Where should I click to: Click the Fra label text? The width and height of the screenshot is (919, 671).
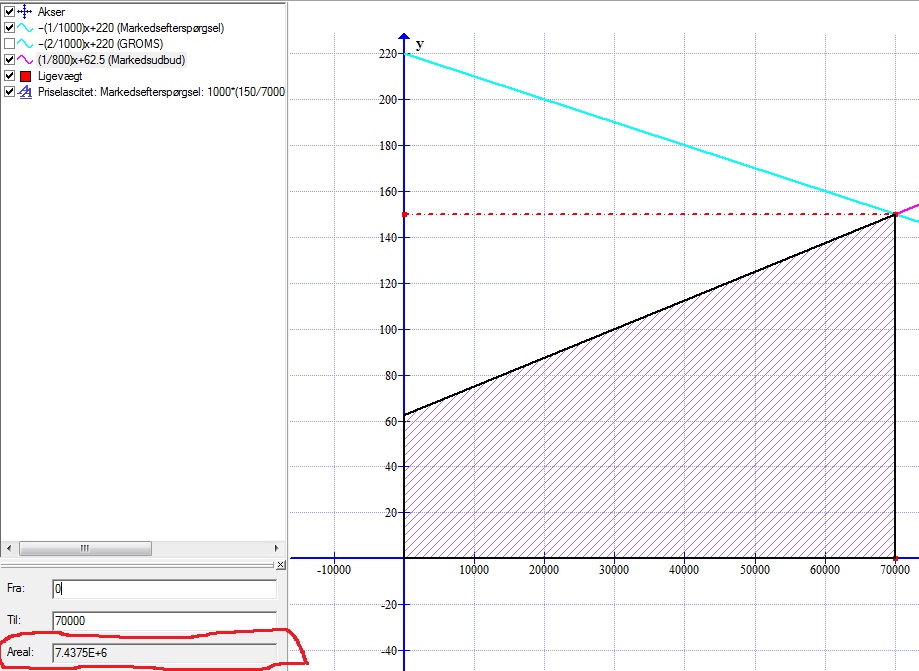pyautogui.click(x=16, y=588)
